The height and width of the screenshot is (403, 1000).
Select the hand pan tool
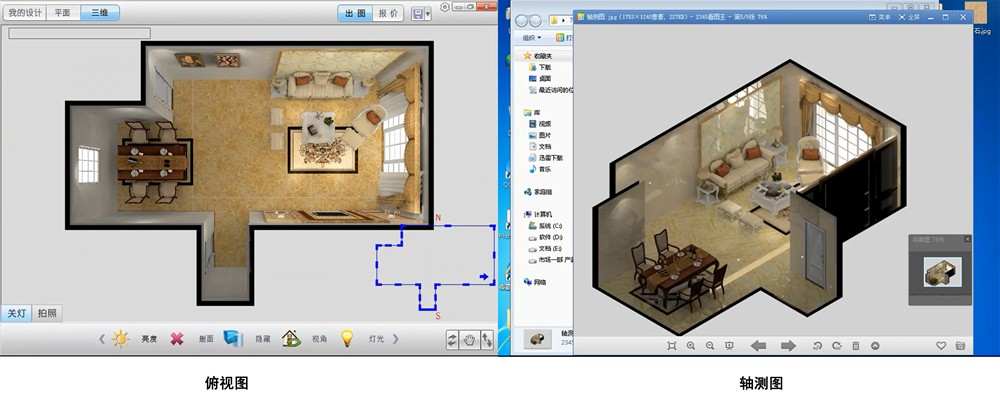tap(469, 340)
